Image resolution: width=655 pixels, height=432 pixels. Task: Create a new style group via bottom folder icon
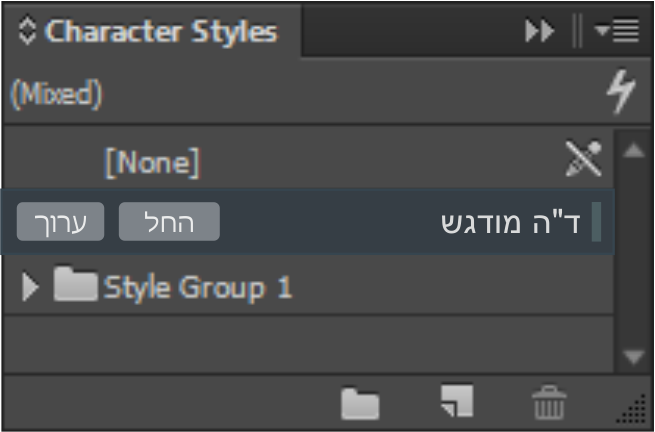[361, 403]
